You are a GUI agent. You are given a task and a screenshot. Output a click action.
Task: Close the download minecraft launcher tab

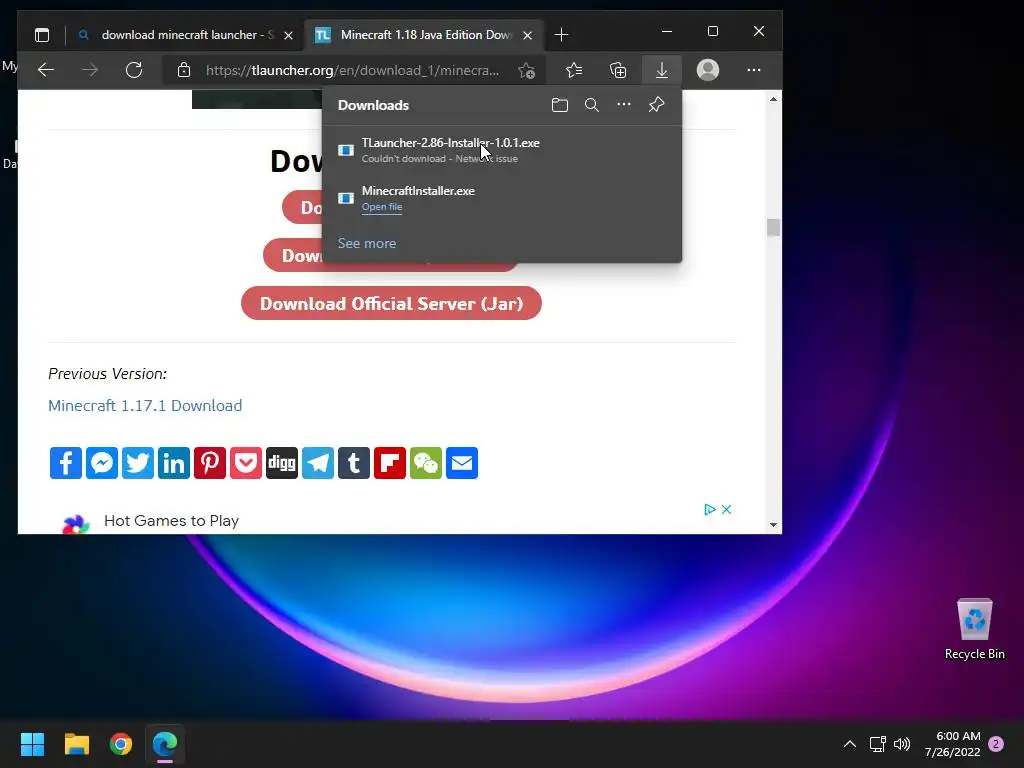pos(288,35)
